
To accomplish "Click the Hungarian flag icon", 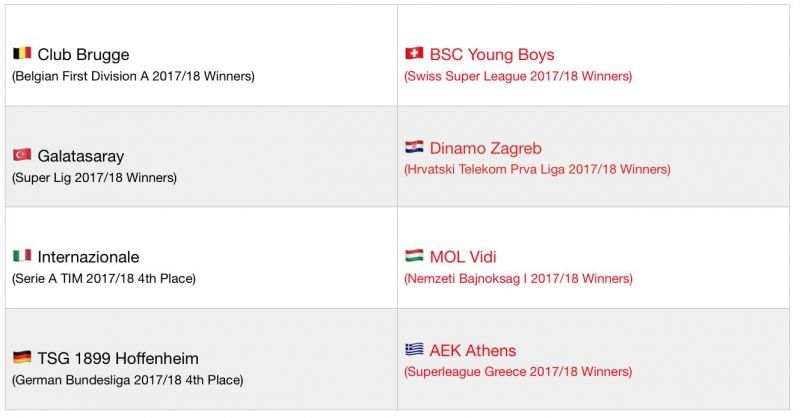I will pos(414,256).
